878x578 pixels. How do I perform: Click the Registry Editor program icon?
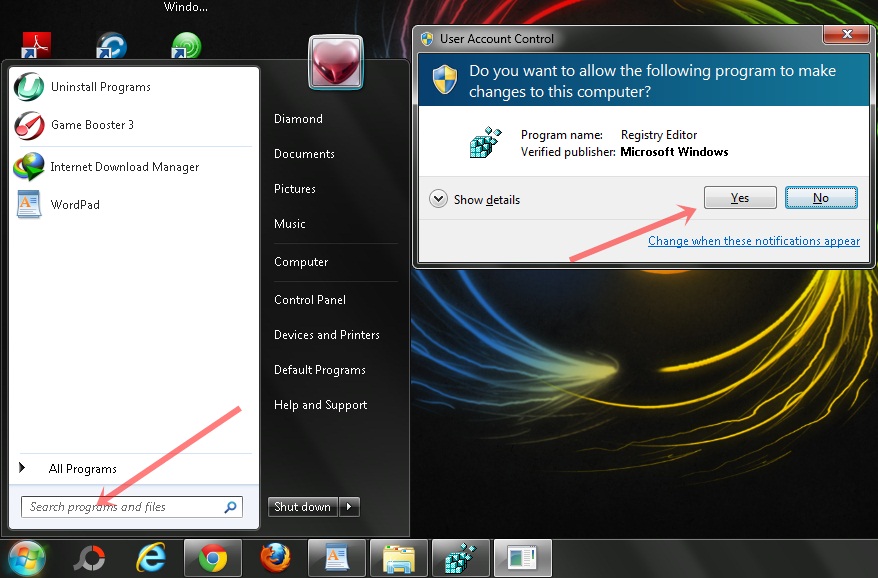point(485,142)
